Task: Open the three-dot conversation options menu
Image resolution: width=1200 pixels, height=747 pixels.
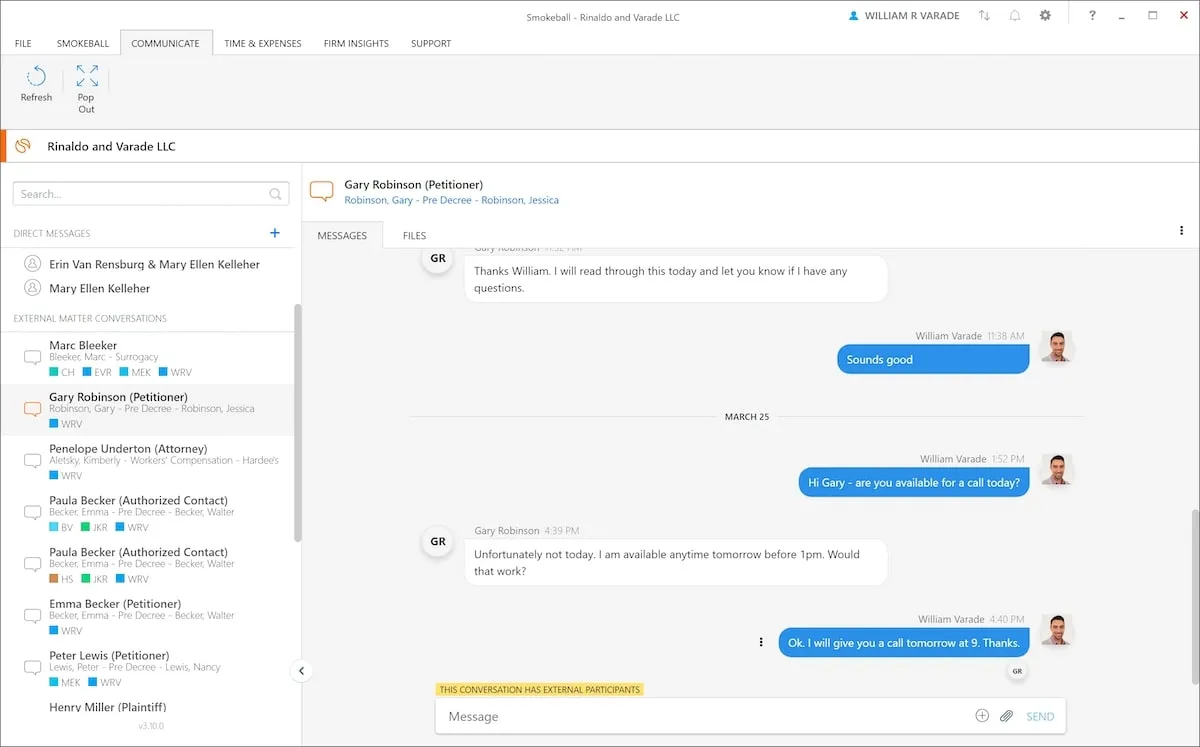Action: [x=1182, y=231]
